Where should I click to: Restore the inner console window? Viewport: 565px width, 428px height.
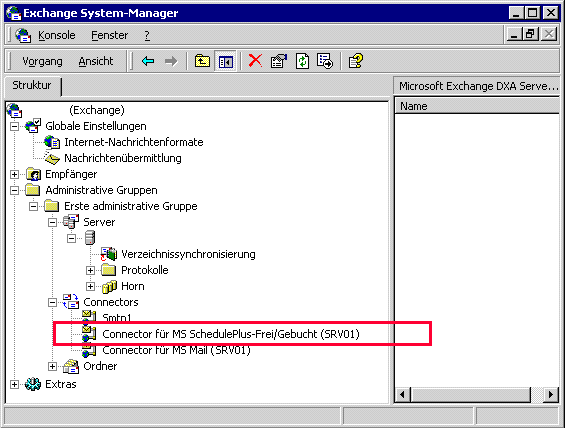[530, 35]
